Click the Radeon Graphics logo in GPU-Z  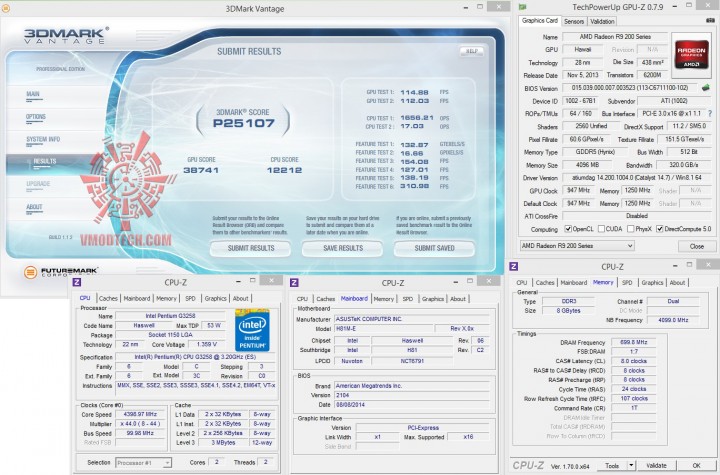click(x=691, y=54)
